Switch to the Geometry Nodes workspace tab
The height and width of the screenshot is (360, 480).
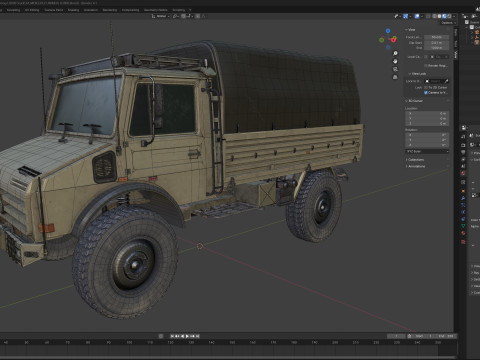[x=156, y=10]
